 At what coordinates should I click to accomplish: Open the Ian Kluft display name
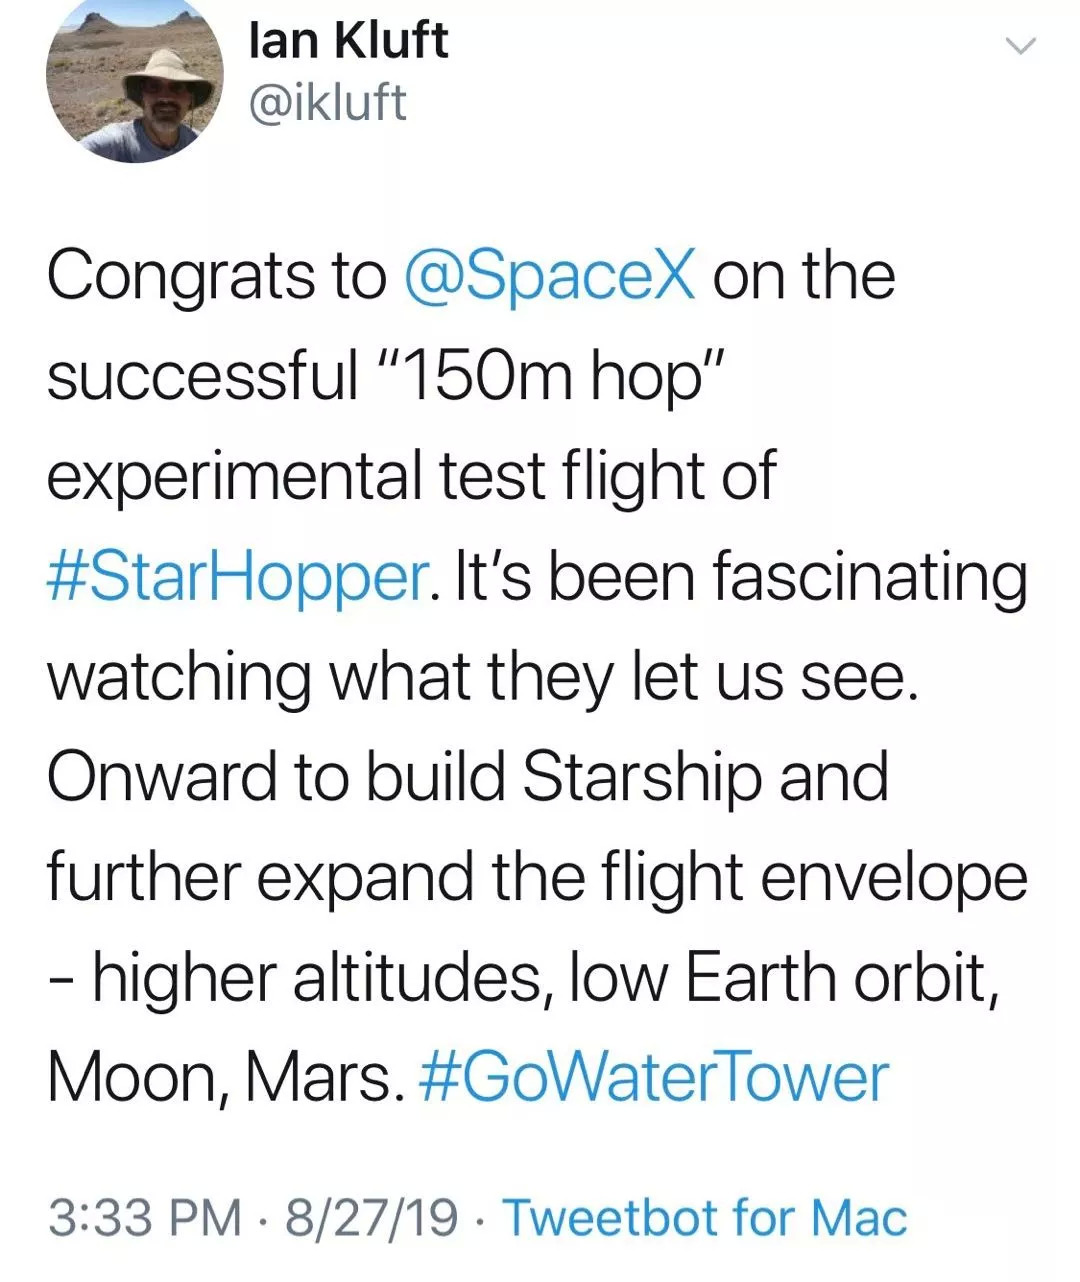coord(348,42)
